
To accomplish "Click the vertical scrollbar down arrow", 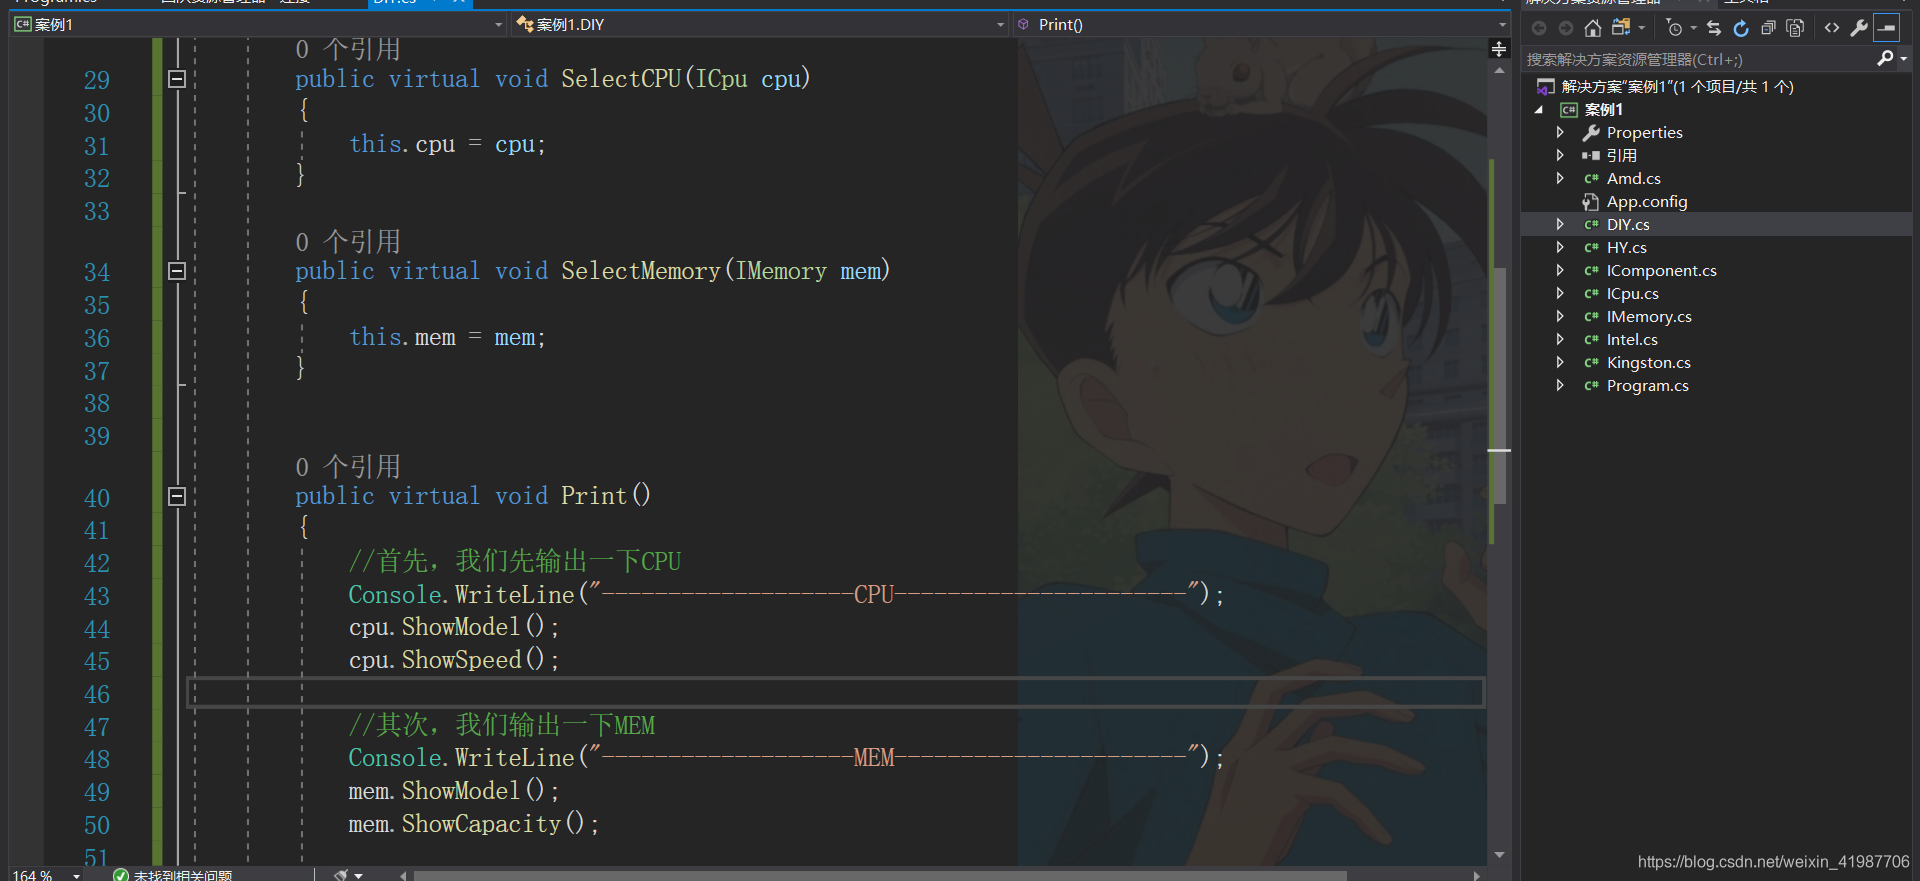I will [1499, 855].
